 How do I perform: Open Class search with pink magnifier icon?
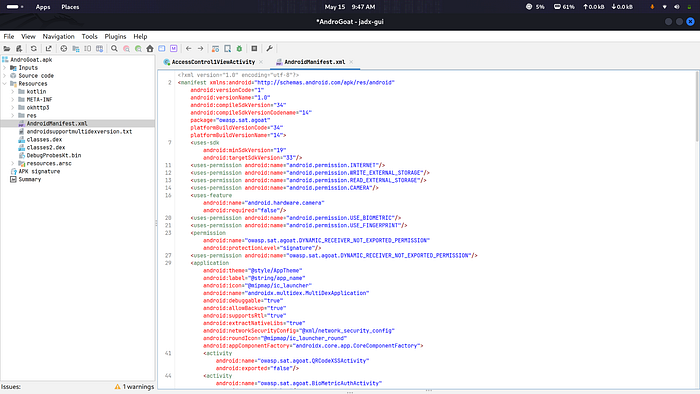126,49
